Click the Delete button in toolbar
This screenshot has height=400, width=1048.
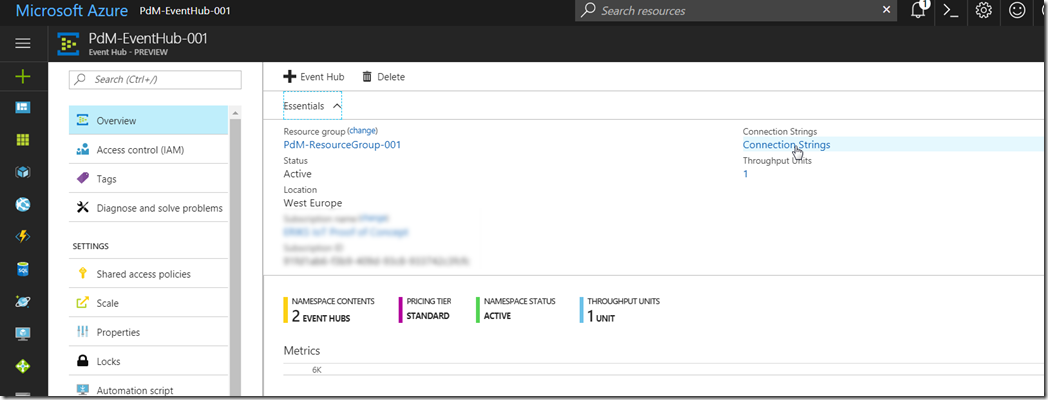[383, 77]
